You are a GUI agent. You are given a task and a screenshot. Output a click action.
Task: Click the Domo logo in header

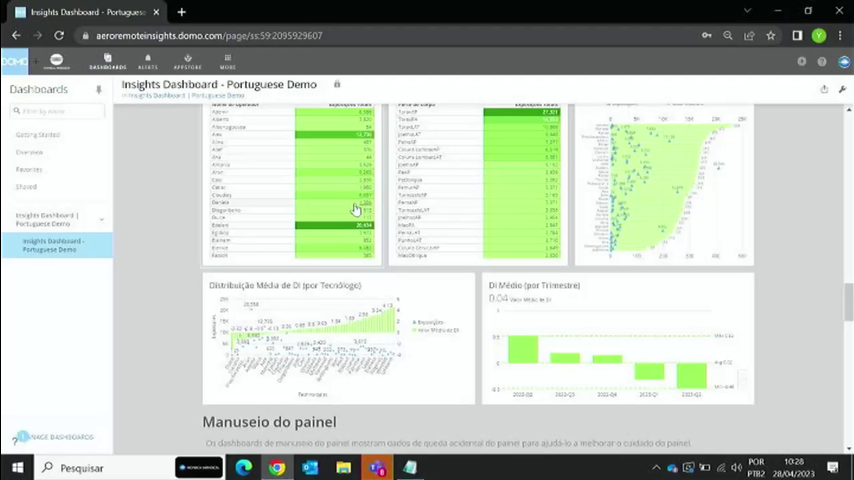(14, 61)
